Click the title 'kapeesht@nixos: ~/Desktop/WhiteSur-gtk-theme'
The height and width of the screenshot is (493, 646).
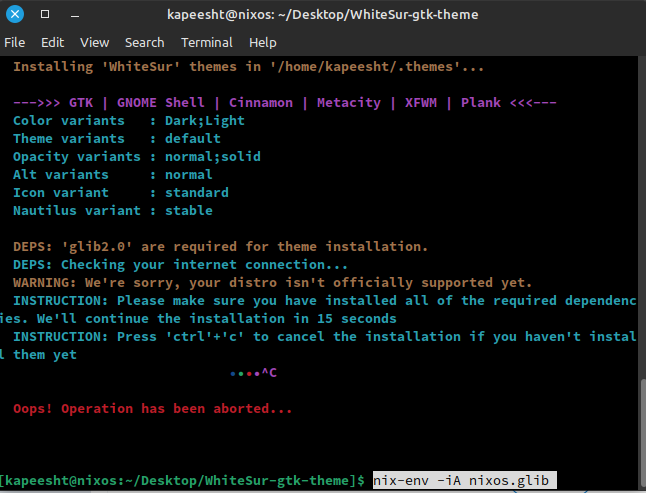click(323, 15)
